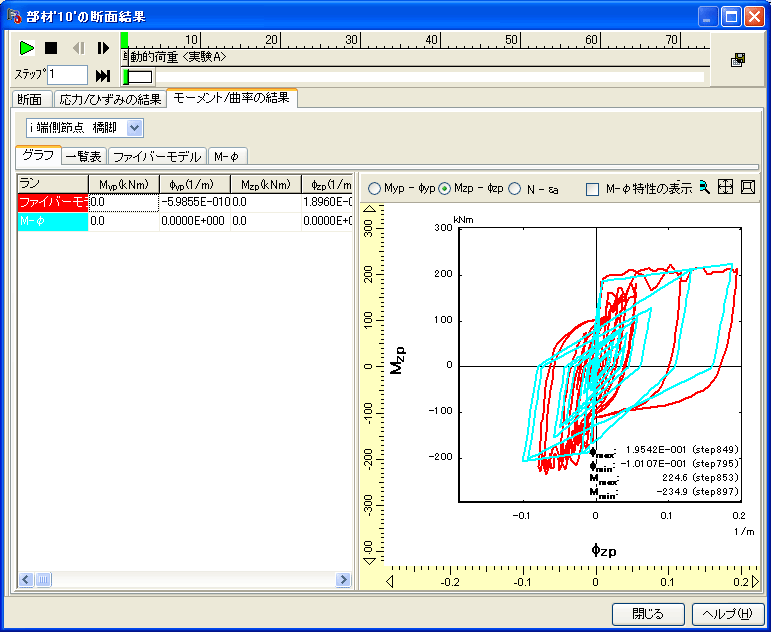Image resolution: width=771 pixels, height=632 pixels.
Task: Select the N - εa radio button
Action: pyautogui.click(x=514, y=189)
